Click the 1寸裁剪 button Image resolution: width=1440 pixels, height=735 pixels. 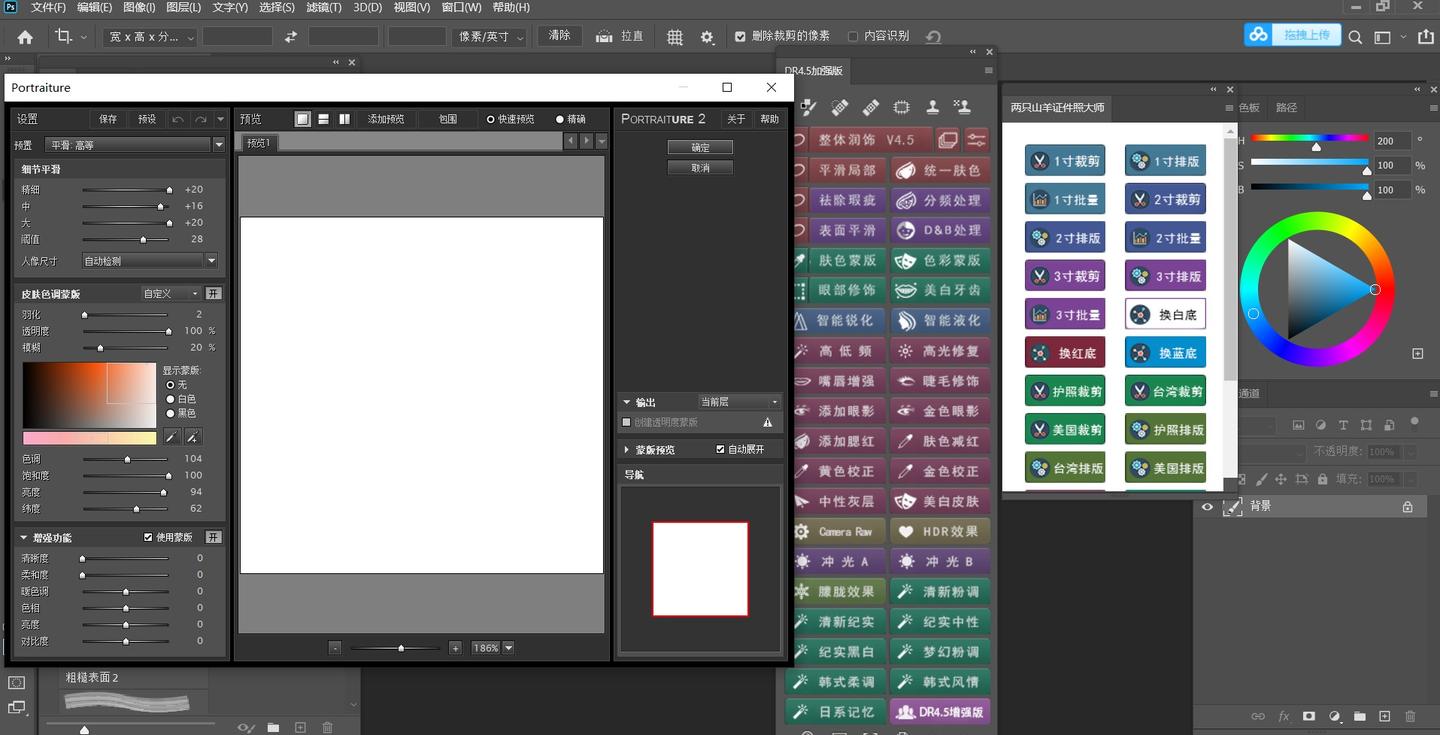[x=1065, y=161]
